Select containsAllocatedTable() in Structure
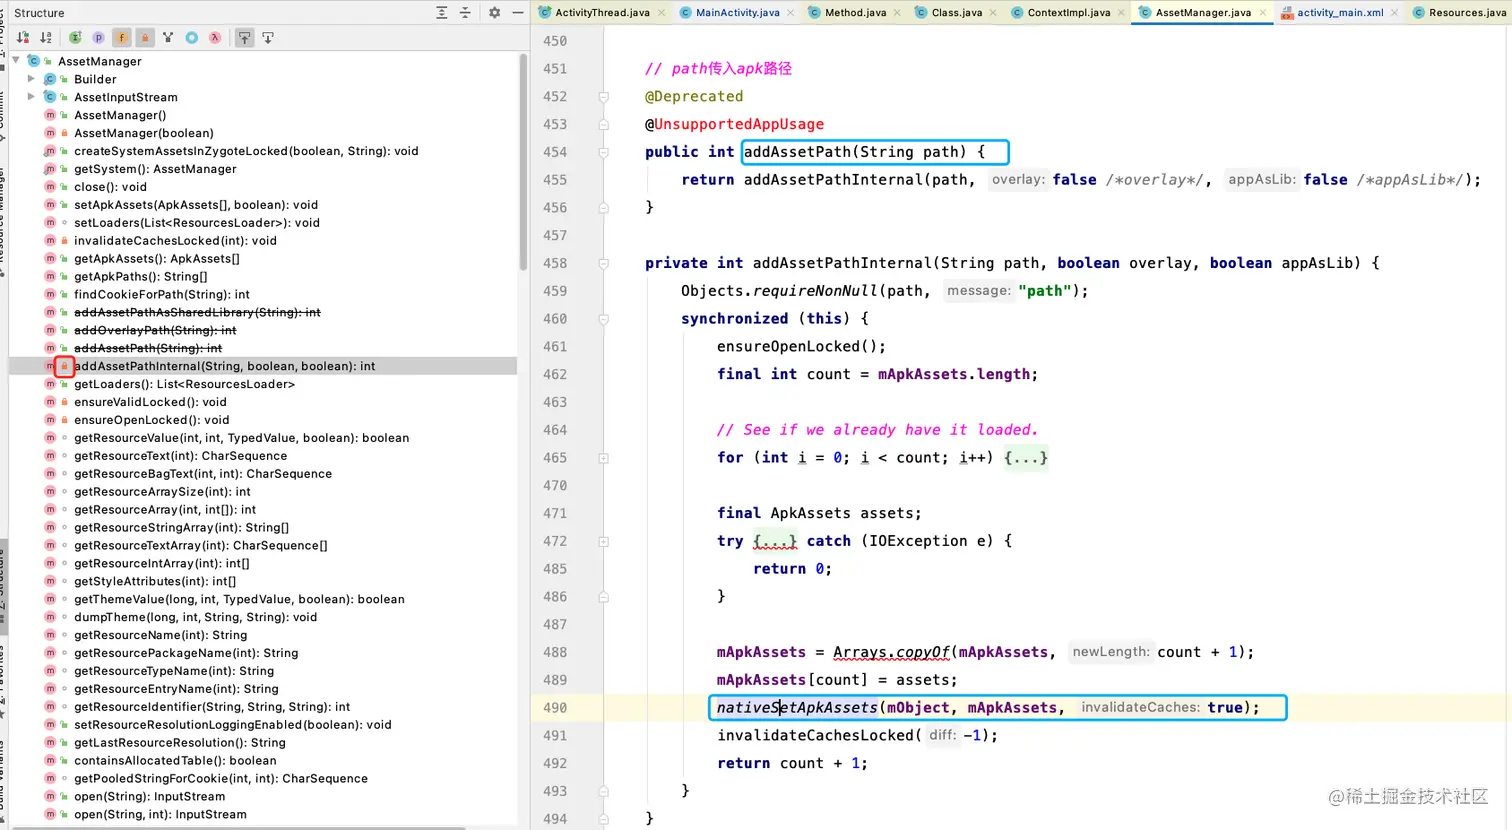 point(175,760)
